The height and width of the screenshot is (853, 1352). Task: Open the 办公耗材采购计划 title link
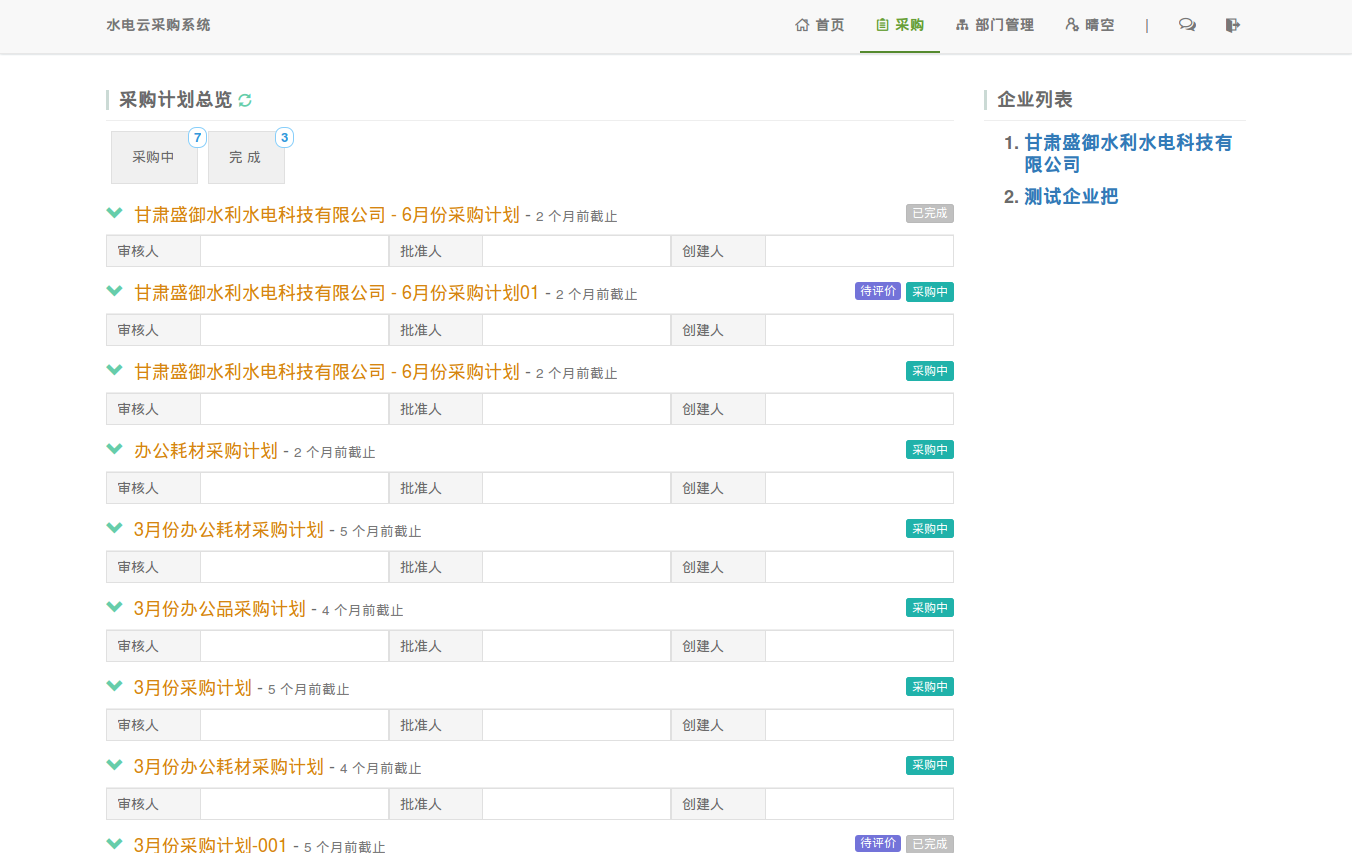206,451
